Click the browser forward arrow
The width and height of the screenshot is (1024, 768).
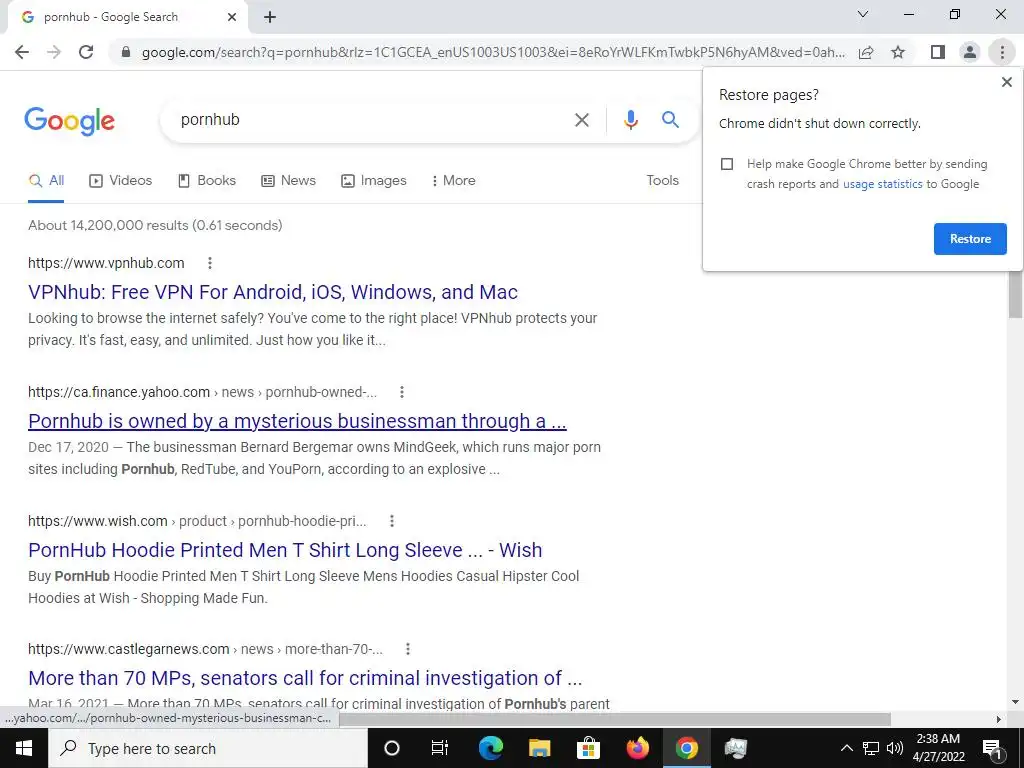pos(54,52)
